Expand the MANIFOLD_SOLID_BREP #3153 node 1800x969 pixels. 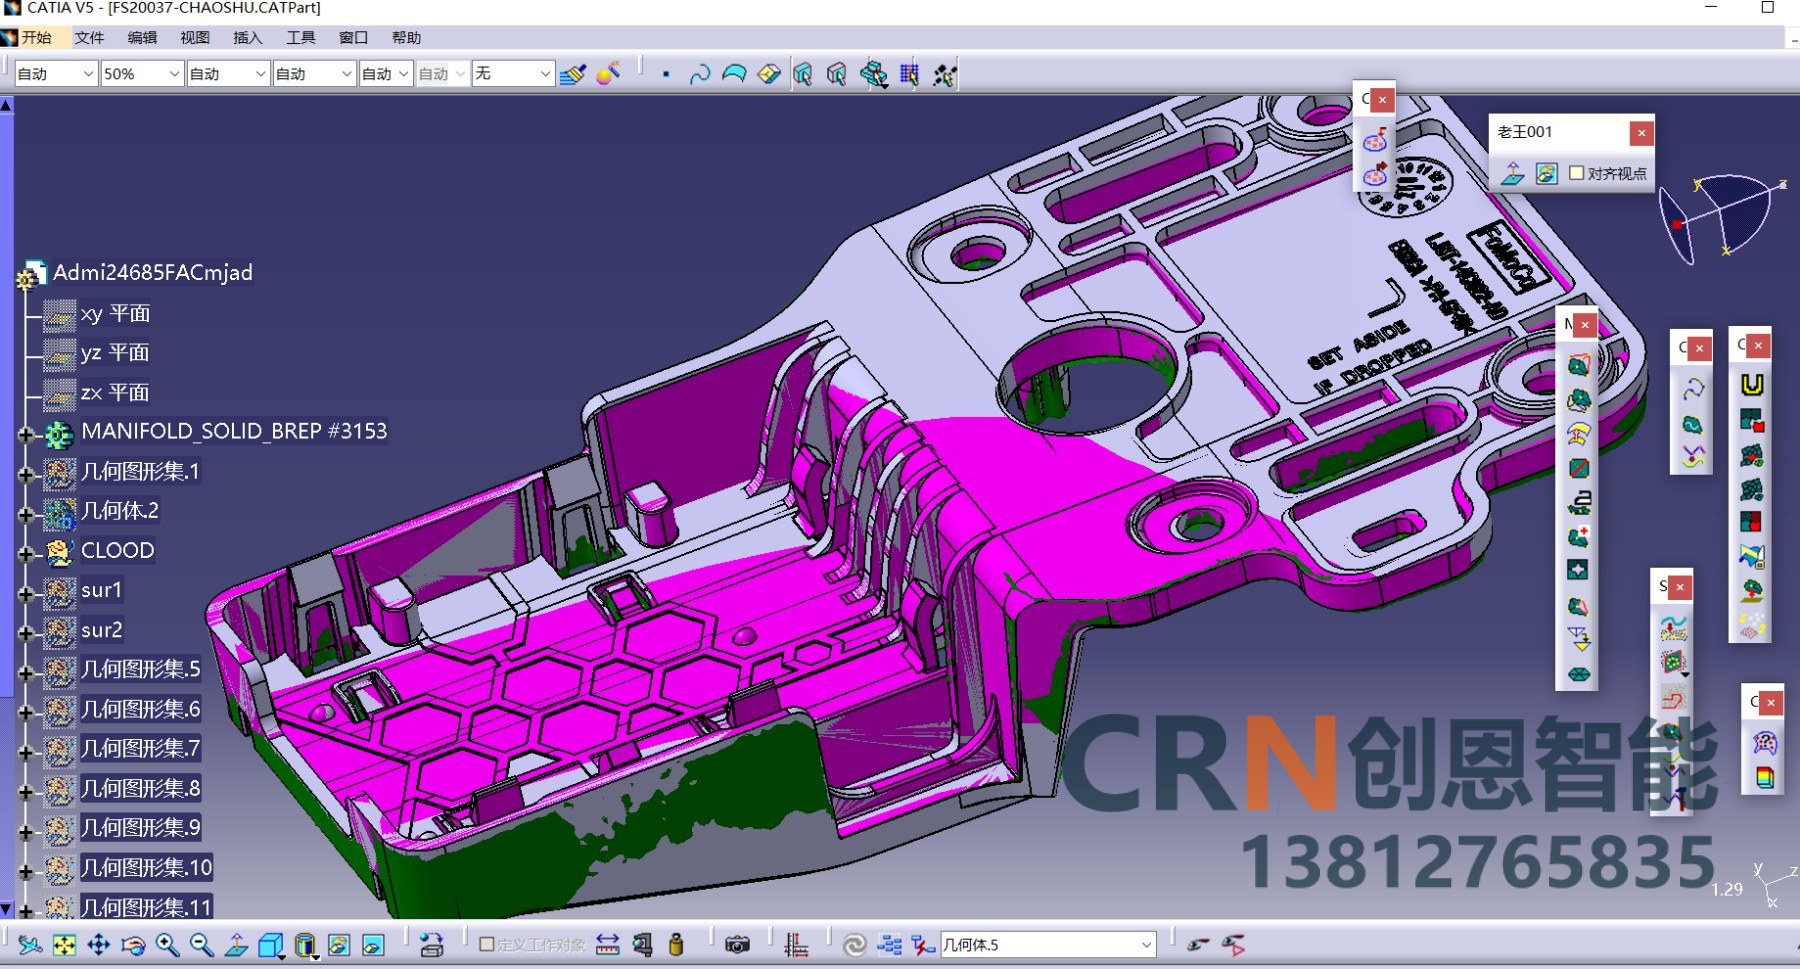pos(25,434)
